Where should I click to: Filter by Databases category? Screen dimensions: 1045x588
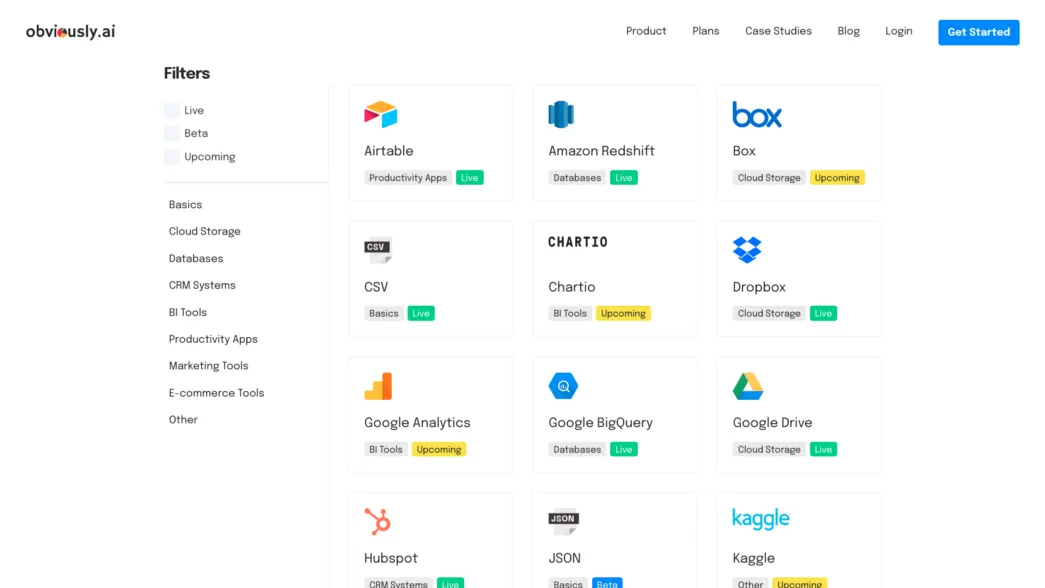click(x=196, y=259)
